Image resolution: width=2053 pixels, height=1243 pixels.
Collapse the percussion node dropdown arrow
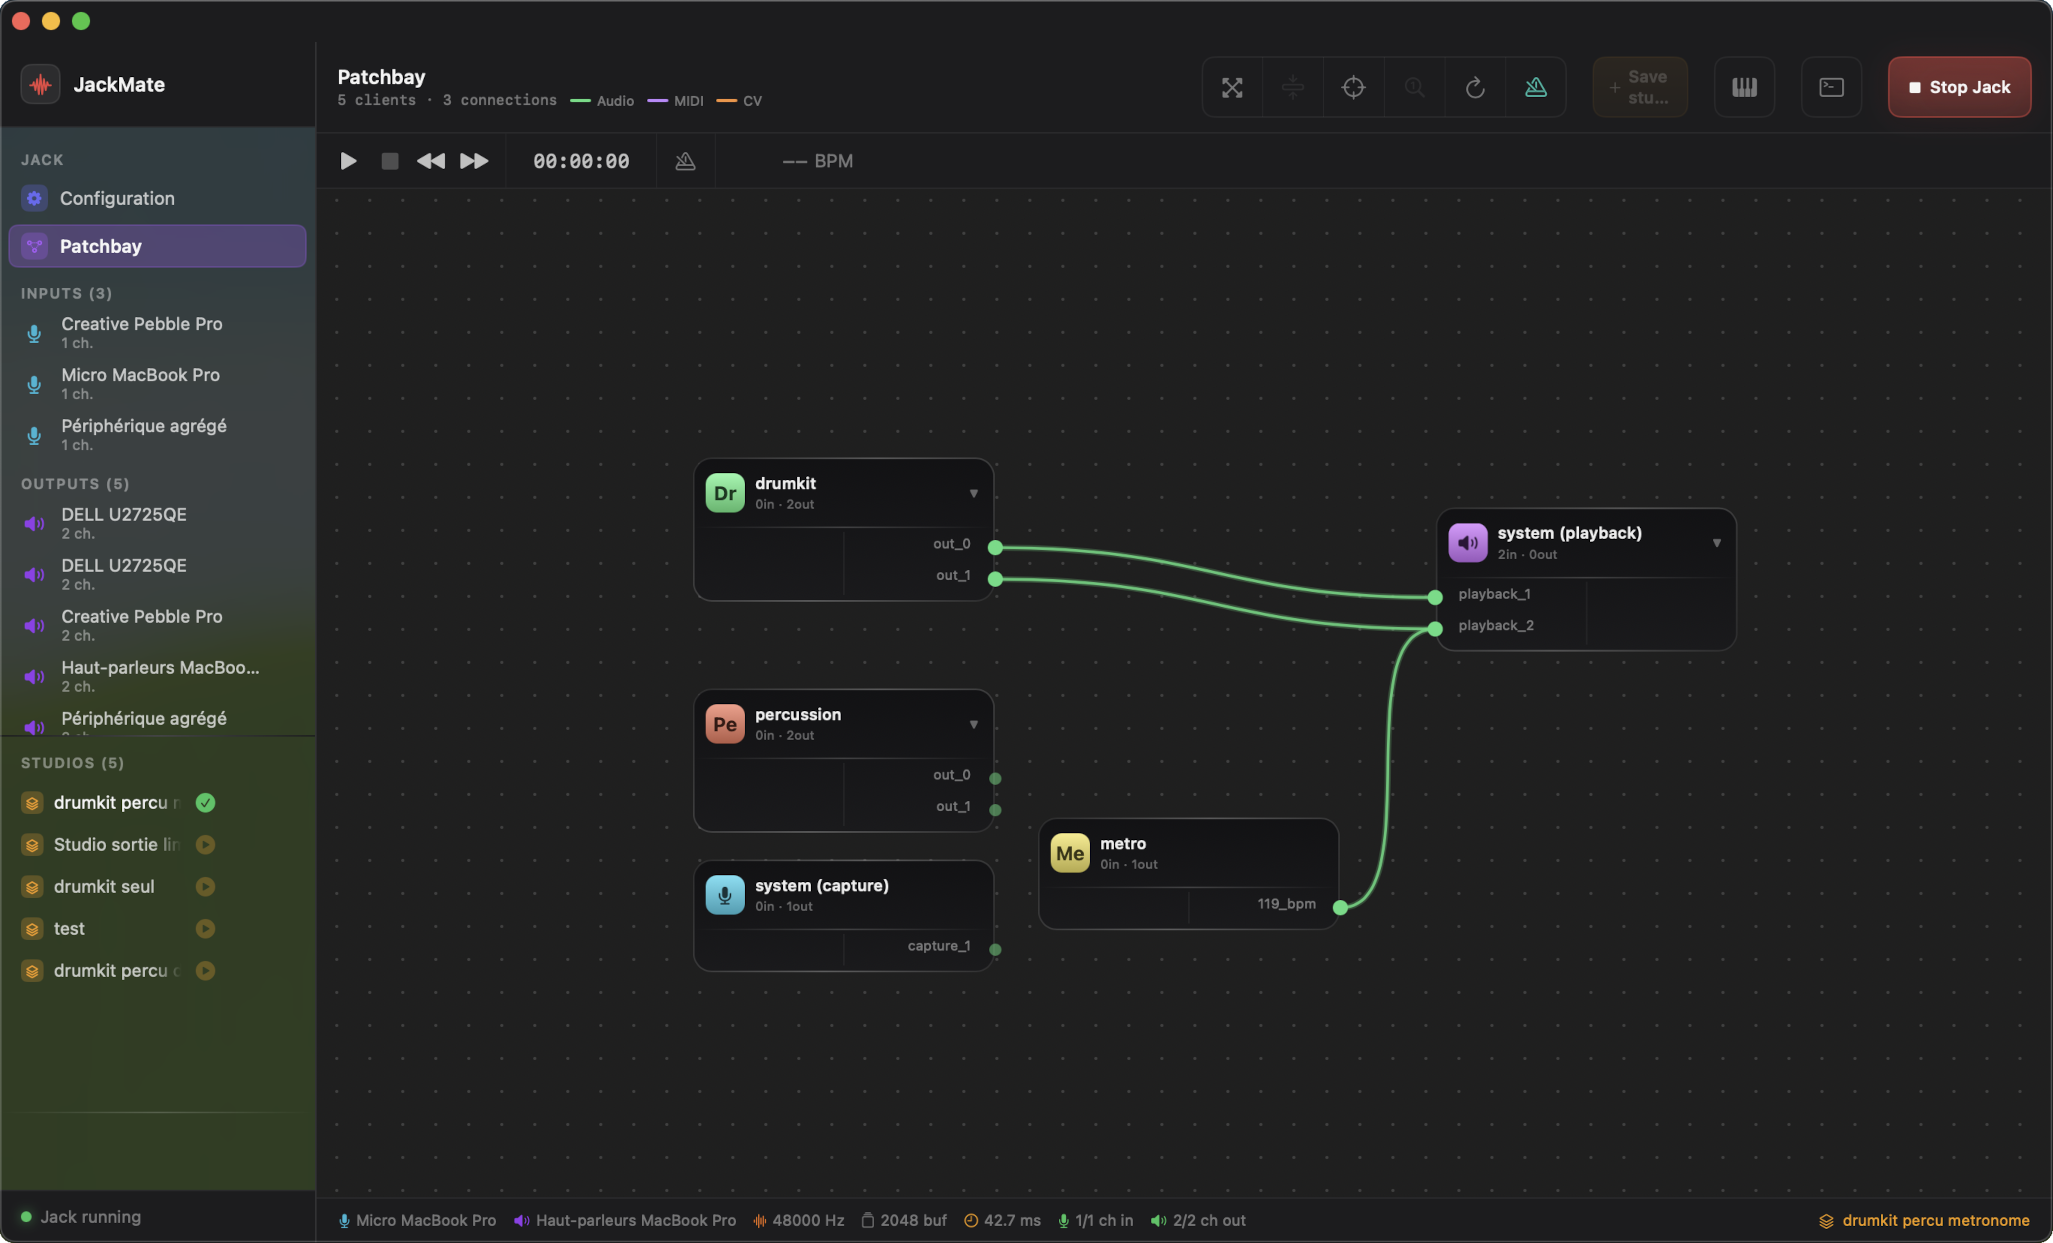point(973,724)
